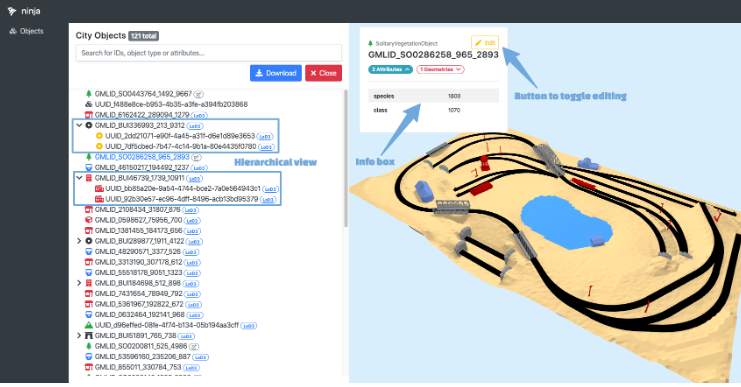Click ring icon of GMLID_BUI336993_213_9312

point(88,125)
